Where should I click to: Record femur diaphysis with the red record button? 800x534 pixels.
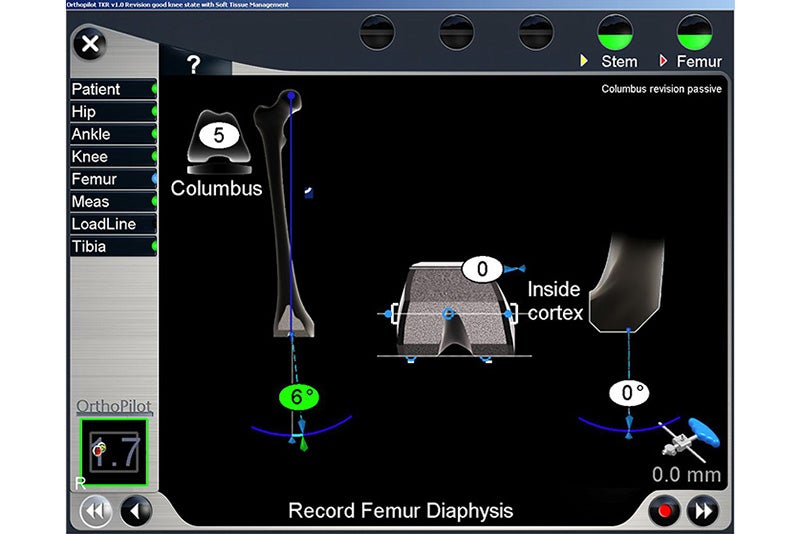coord(664,511)
